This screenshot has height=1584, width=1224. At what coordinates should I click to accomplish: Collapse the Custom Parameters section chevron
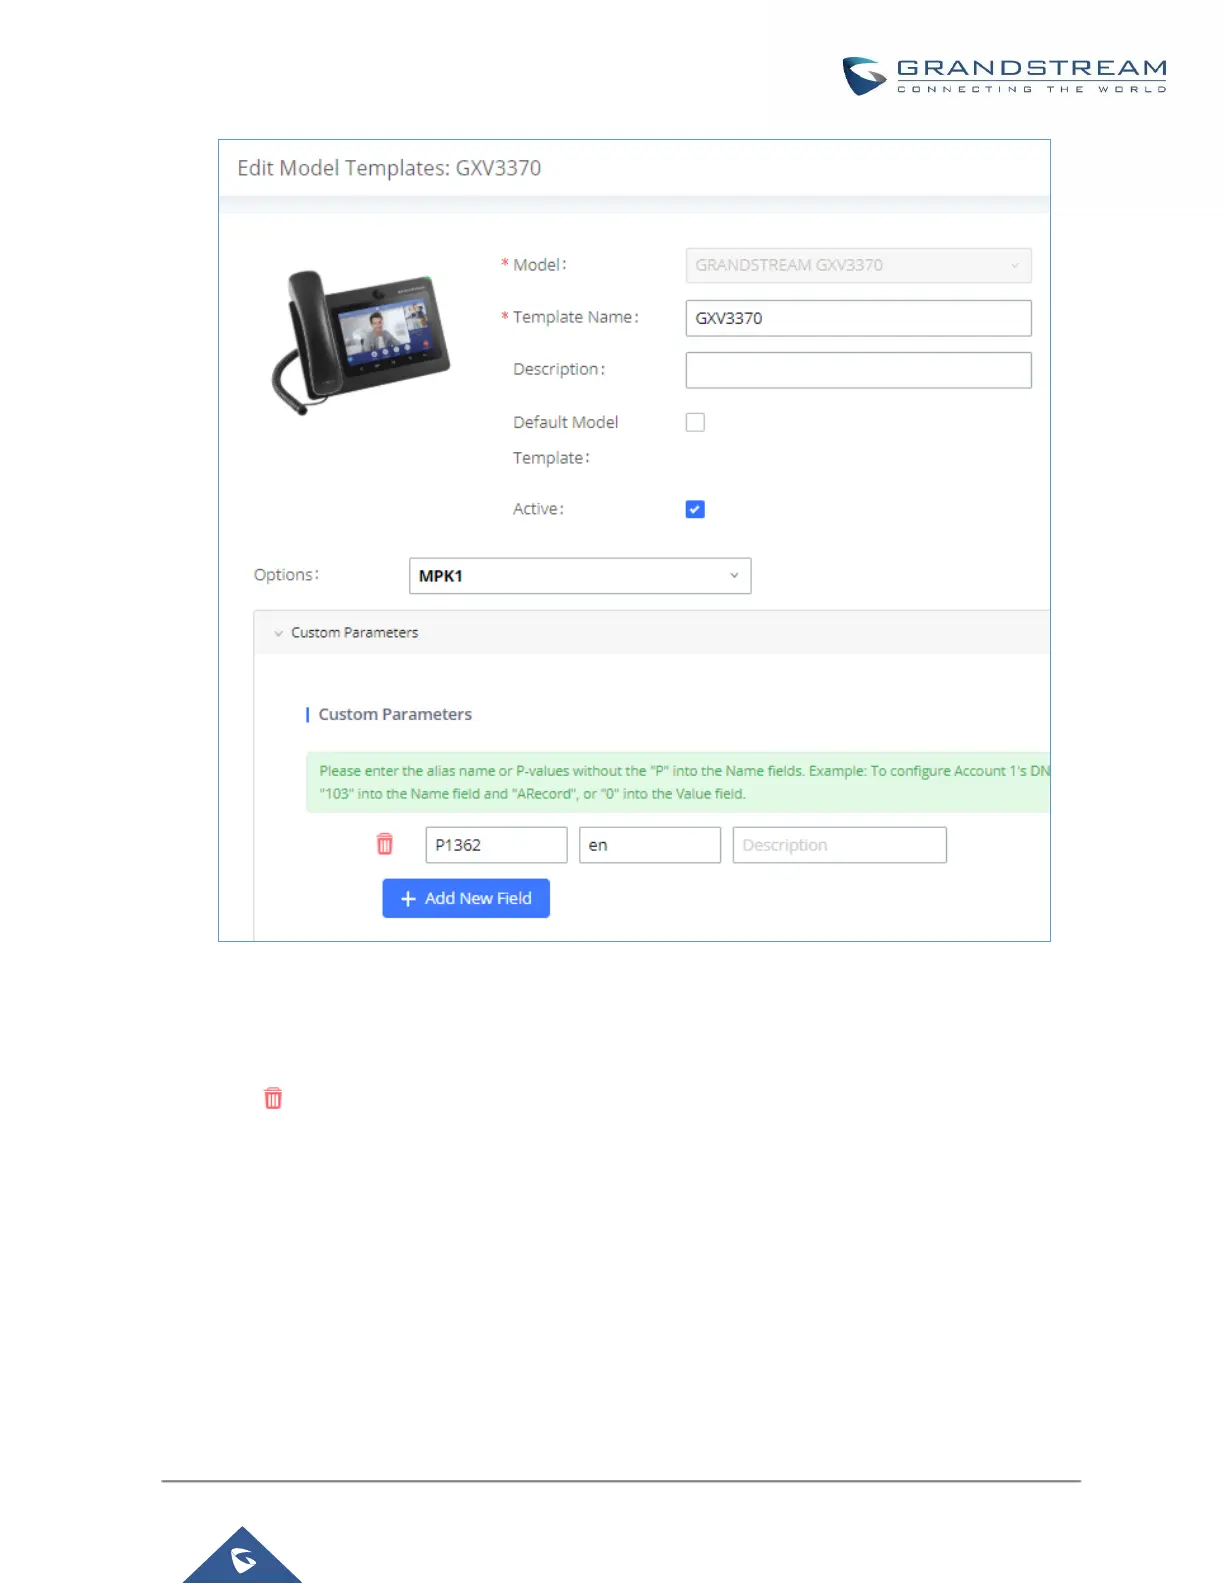pyautogui.click(x=279, y=633)
